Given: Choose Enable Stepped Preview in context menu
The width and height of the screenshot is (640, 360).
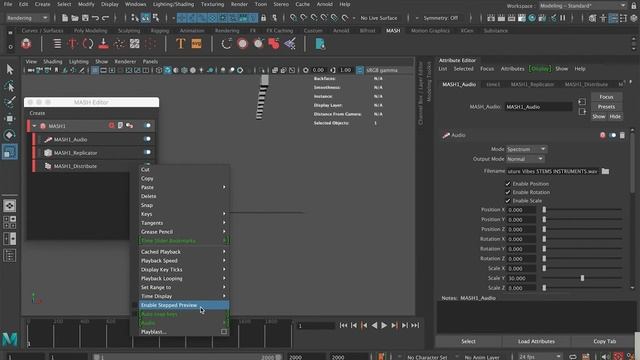Looking at the screenshot, I should point(183,305).
